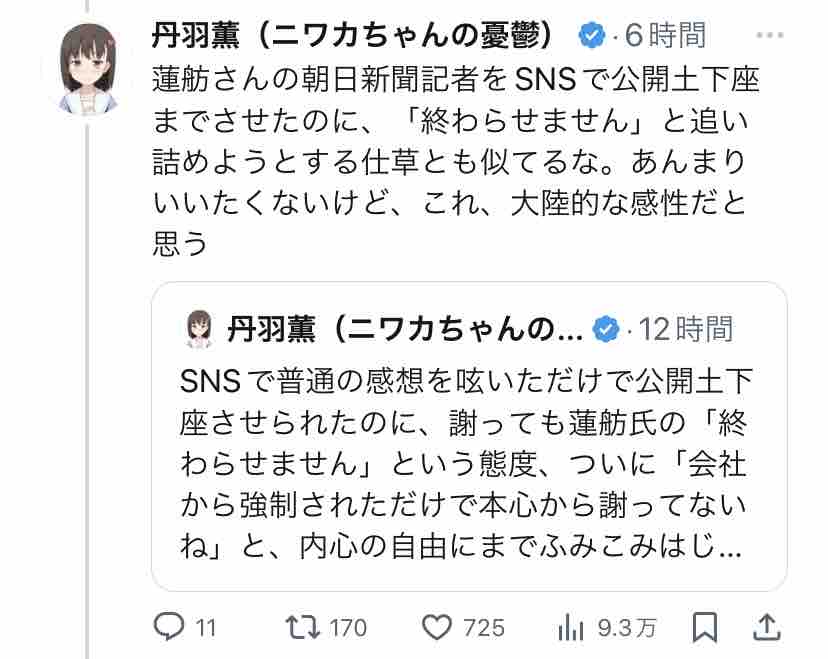Open view analytics bar chart icon

pyautogui.click(x=570, y=627)
